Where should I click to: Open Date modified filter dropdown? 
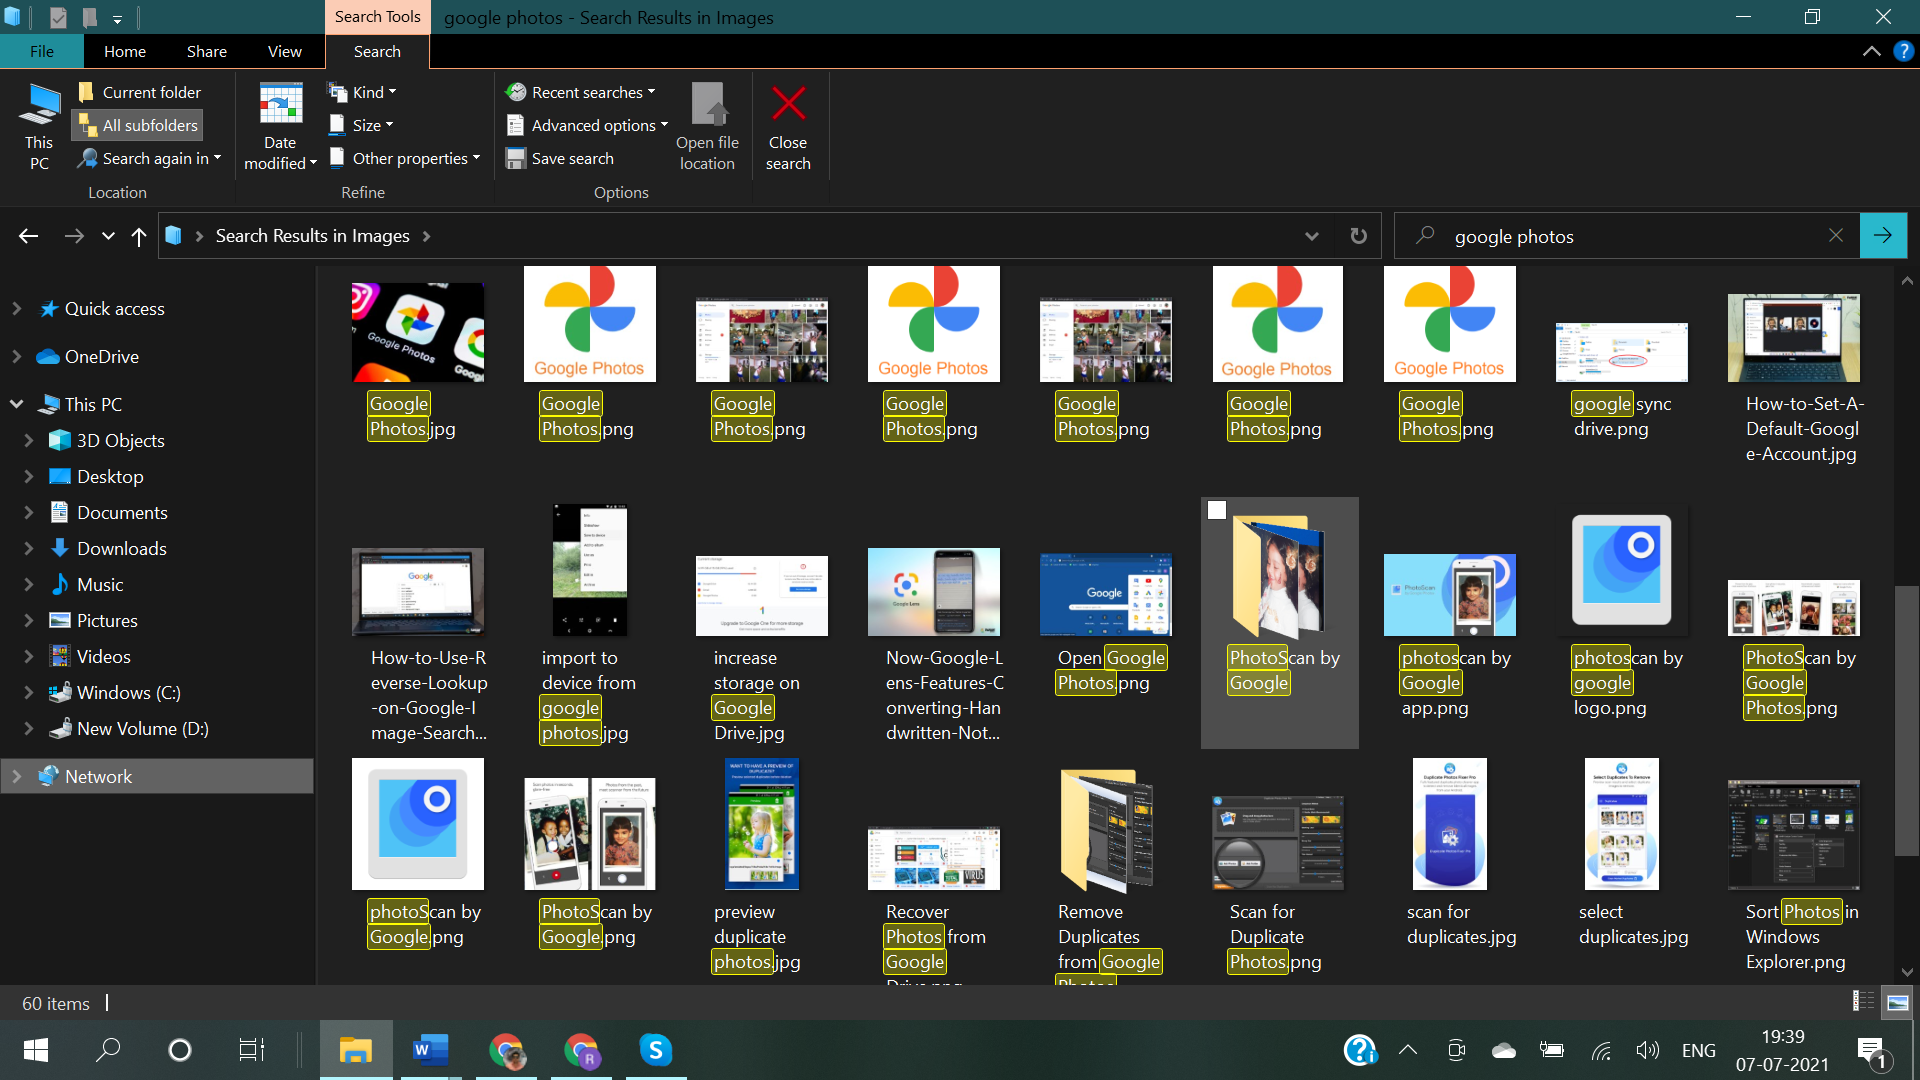click(x=280, y=127)
